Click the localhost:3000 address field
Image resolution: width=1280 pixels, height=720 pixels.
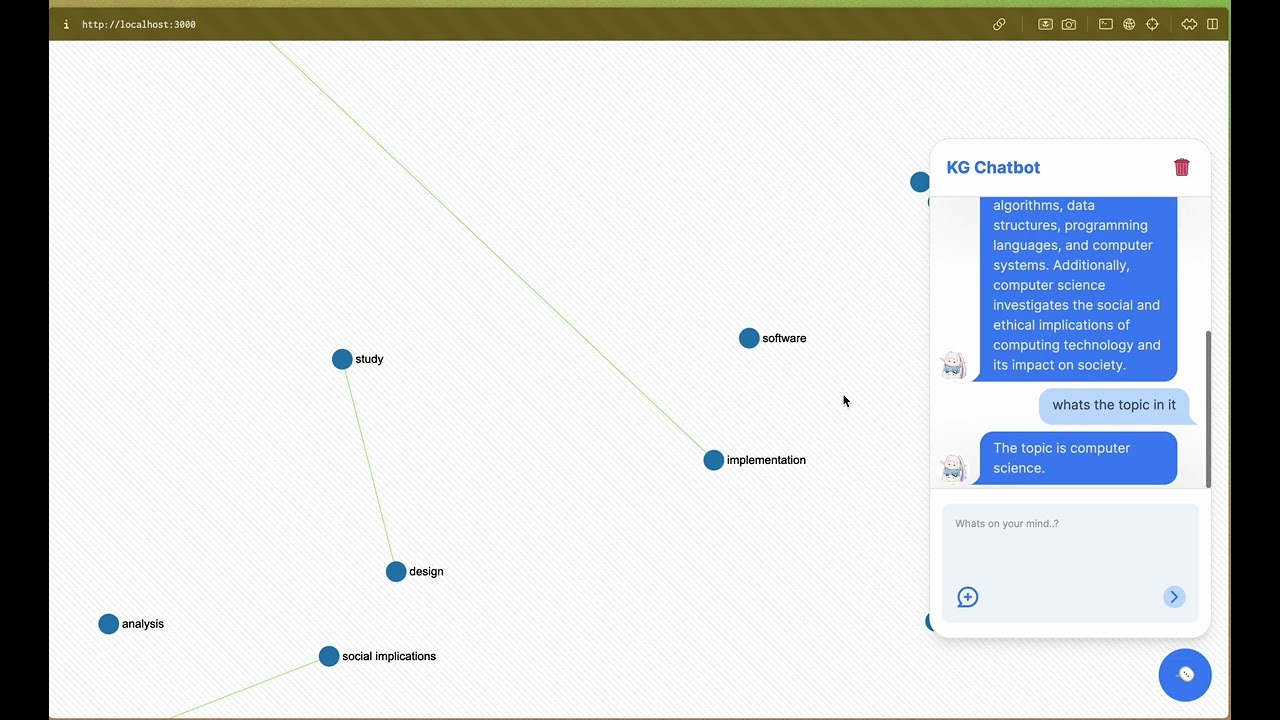coord(139,24)
